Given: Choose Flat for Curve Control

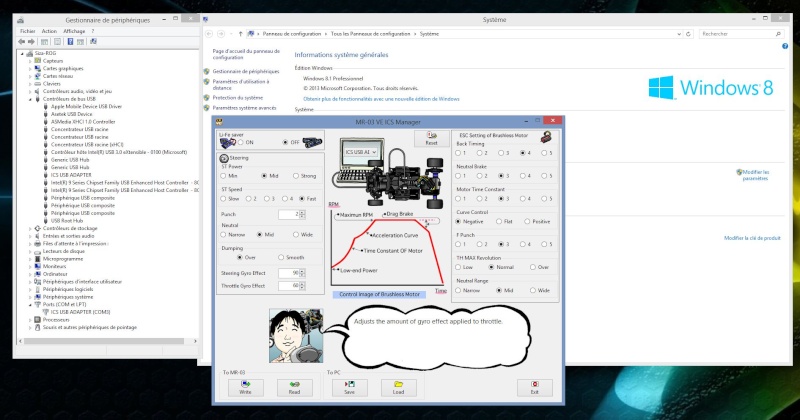Looking at the screenshot, I should tap(499, 221).
